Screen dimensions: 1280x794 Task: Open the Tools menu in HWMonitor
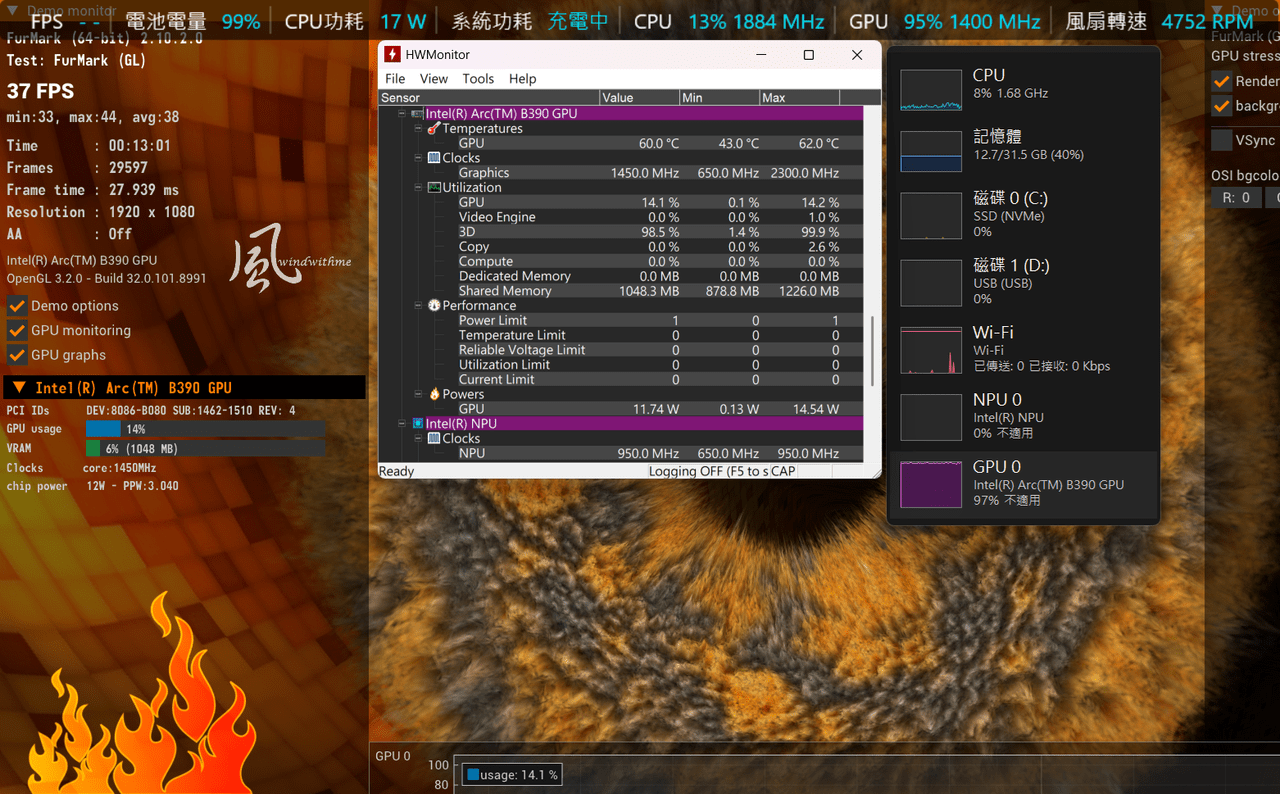[478, 78]
